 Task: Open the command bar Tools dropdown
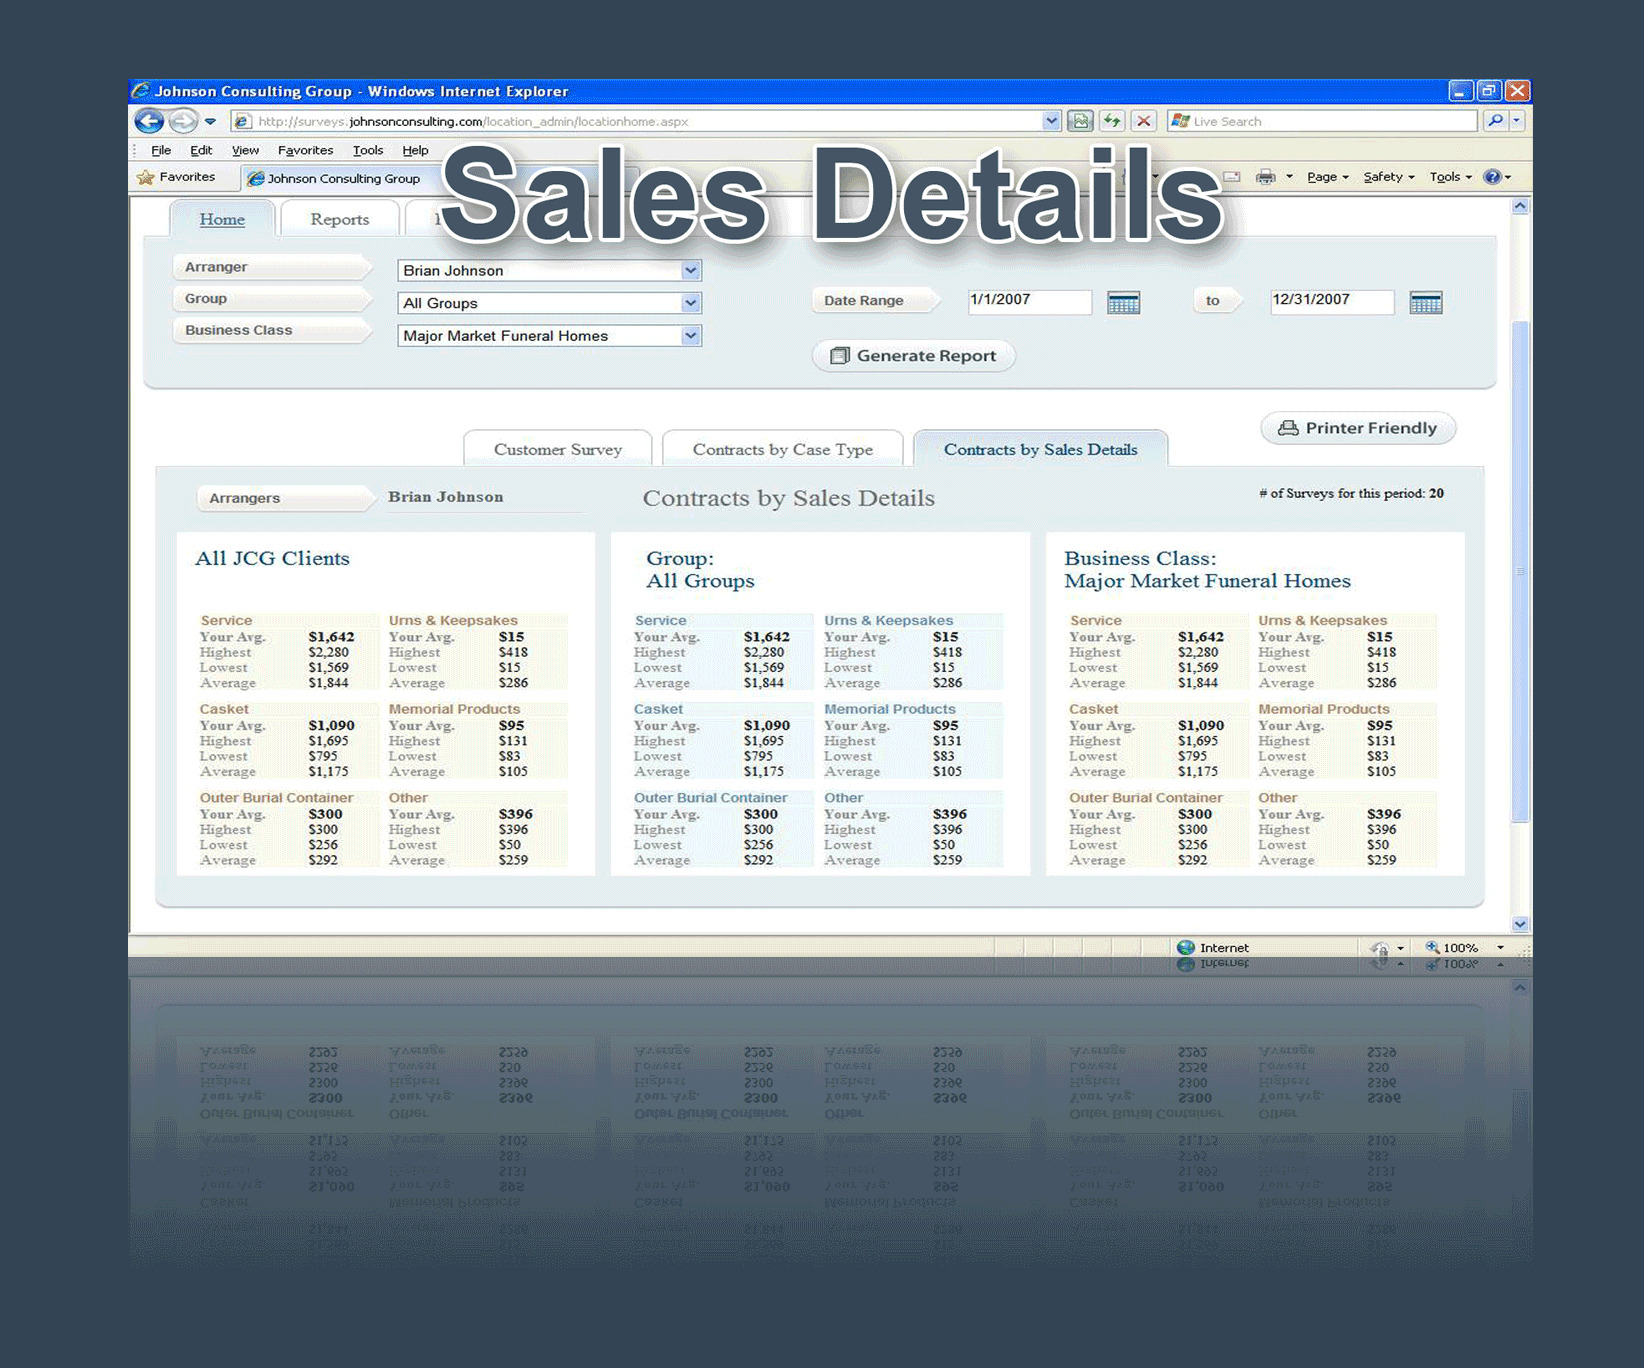pyautogui.click(x=1450, y=177)
